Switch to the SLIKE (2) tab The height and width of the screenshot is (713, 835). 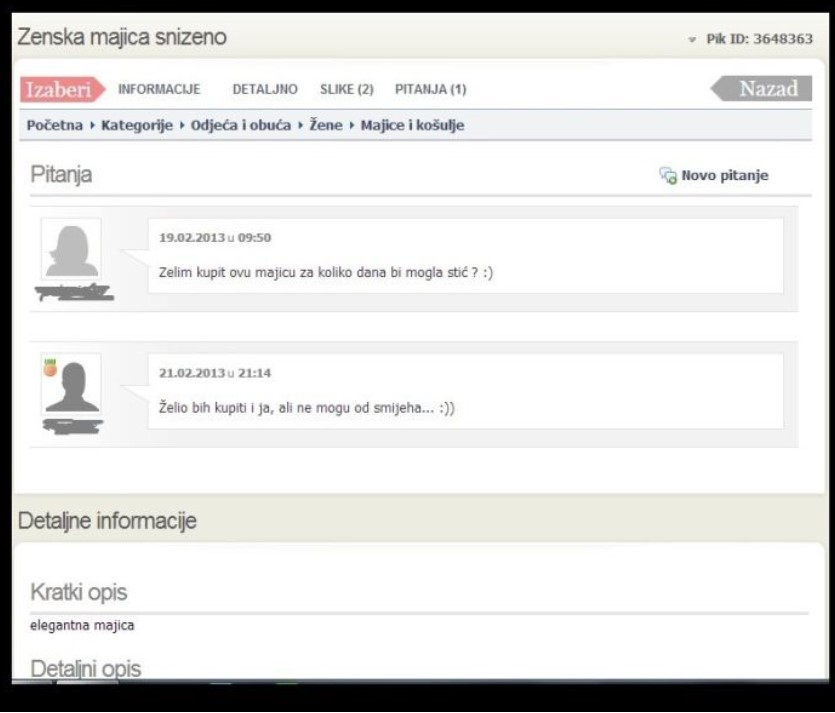(346, 88)
